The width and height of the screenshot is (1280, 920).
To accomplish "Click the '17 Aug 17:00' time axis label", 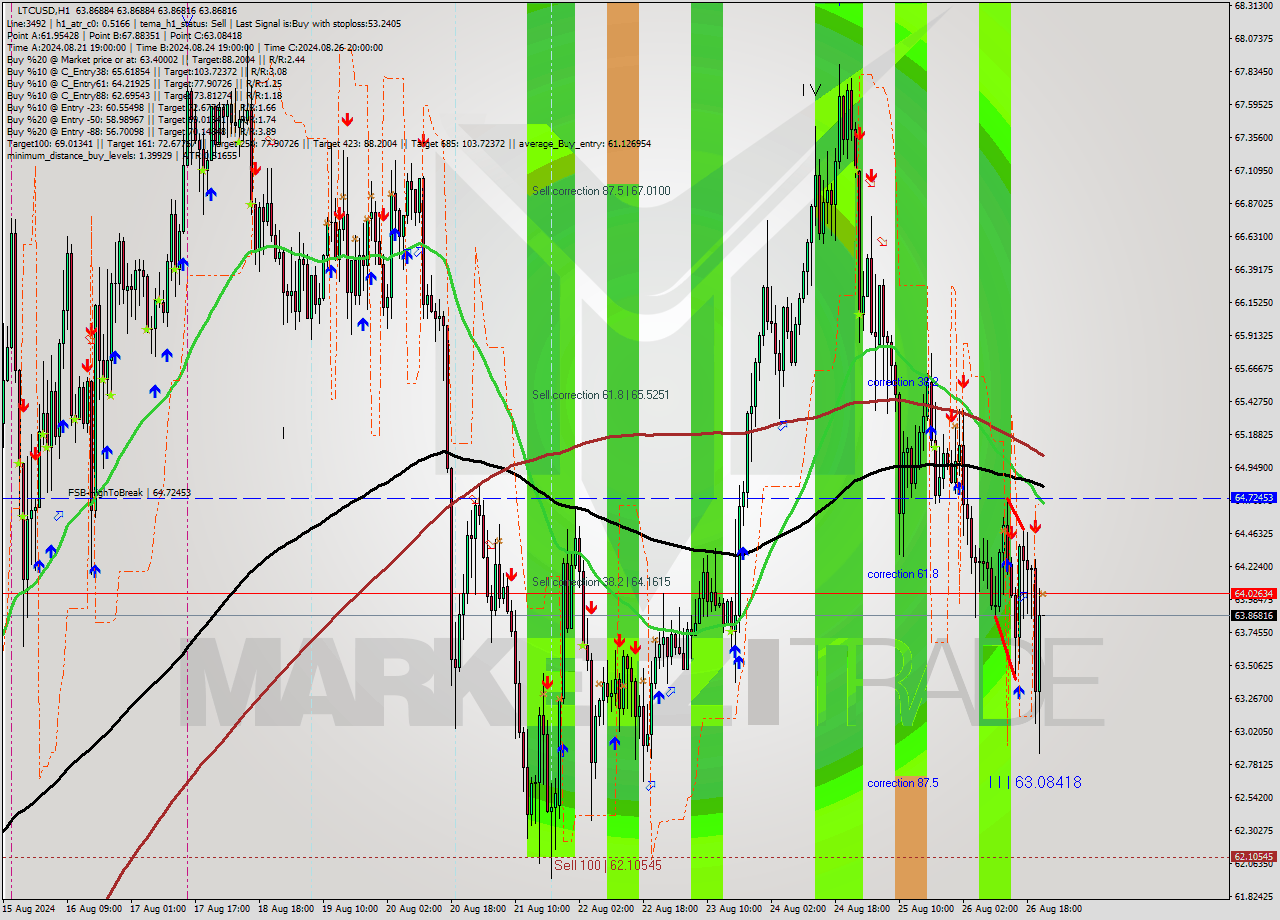I will 223,909.
